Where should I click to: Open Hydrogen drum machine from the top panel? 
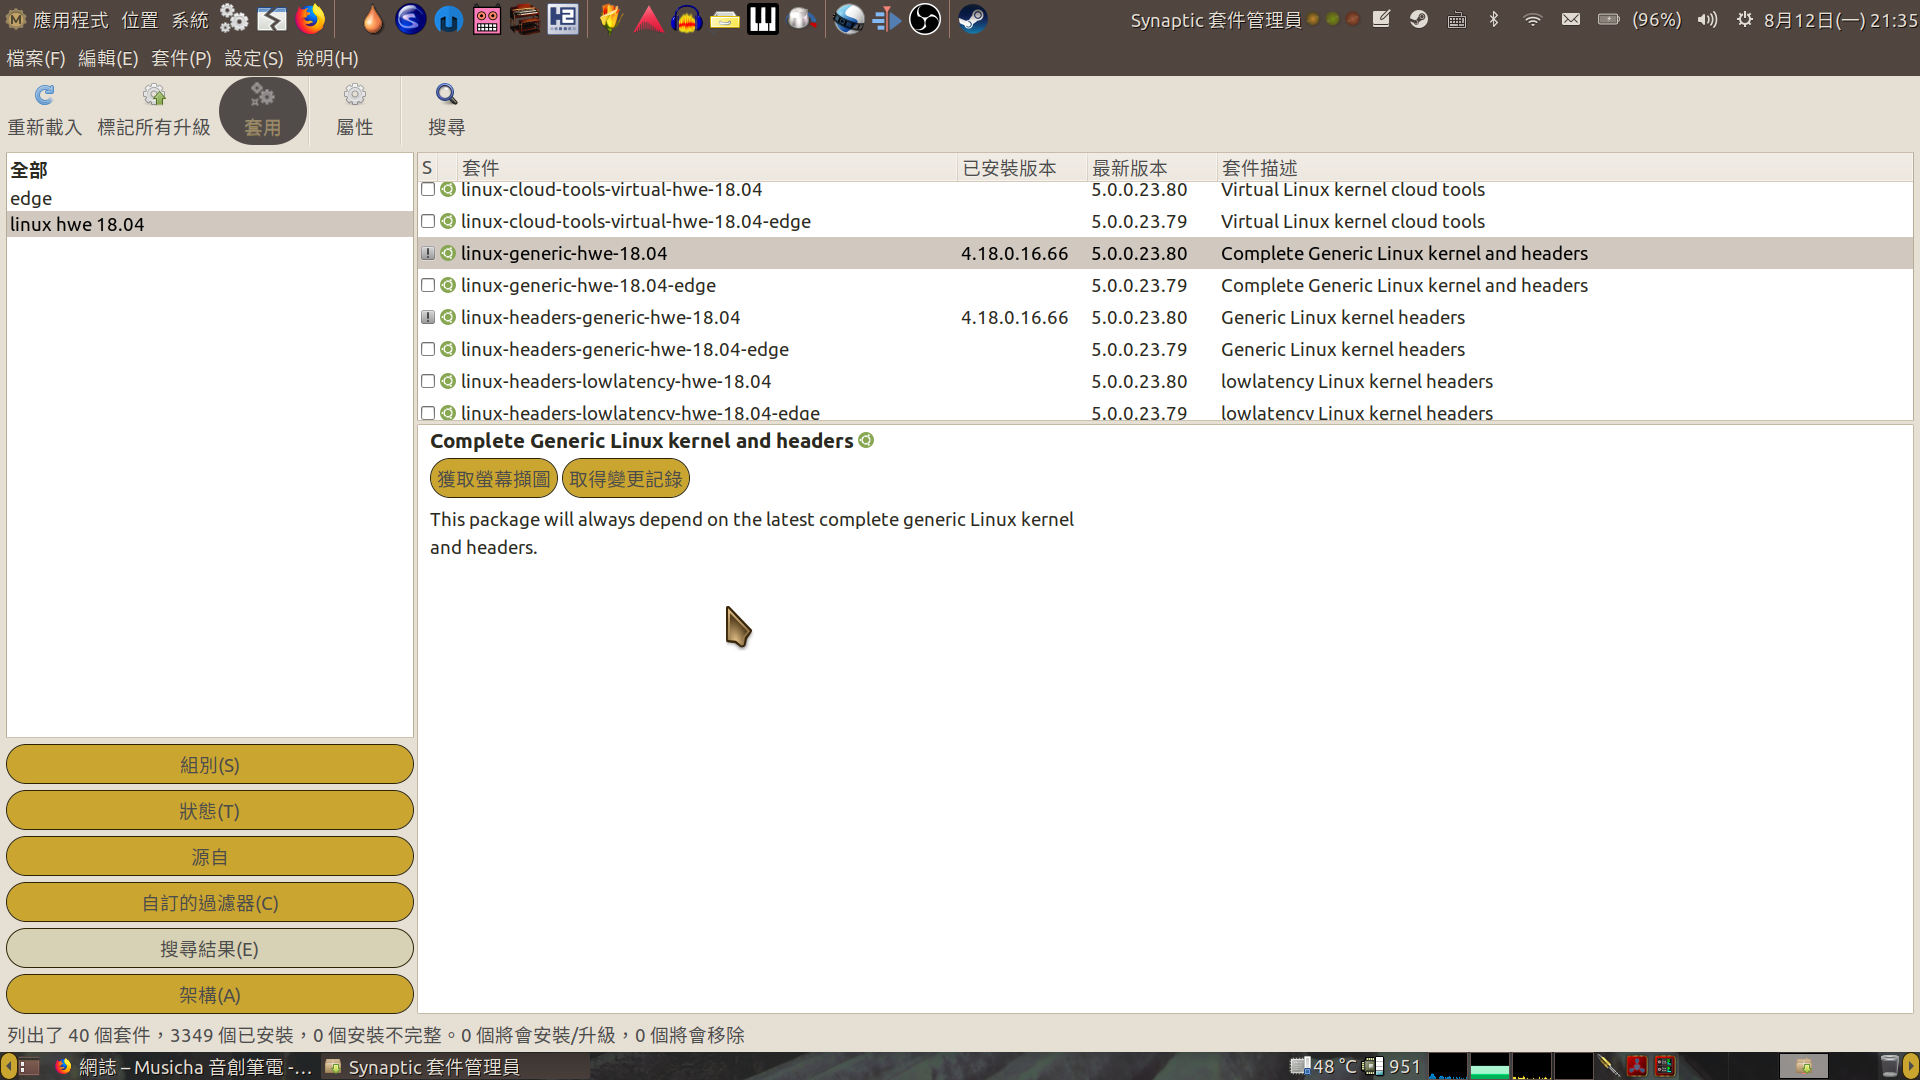tap(562, 19)
